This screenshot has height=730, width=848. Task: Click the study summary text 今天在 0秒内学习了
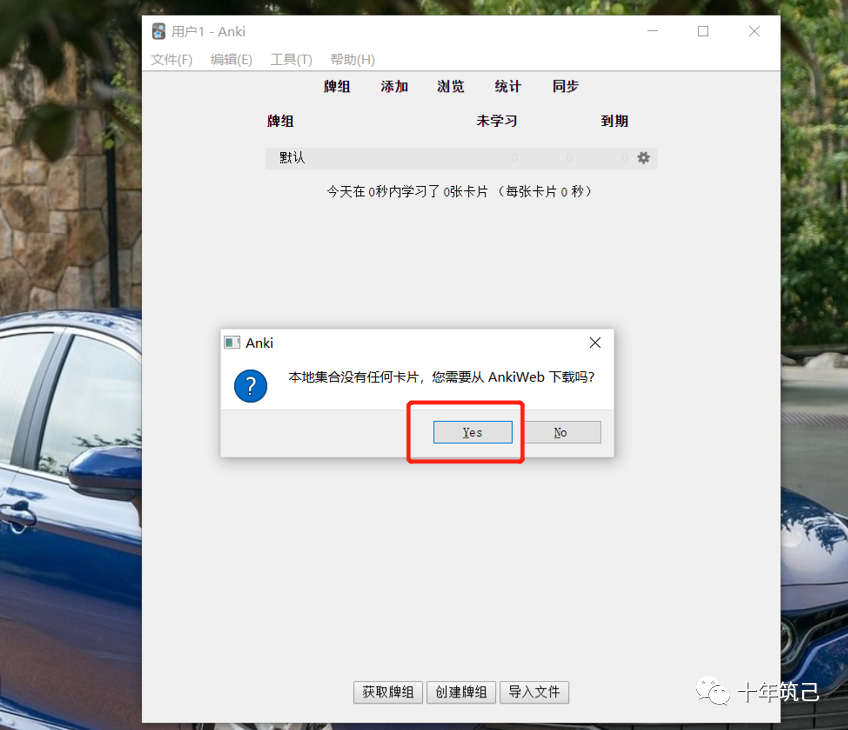pyautogui.click(x=459, y=191)
